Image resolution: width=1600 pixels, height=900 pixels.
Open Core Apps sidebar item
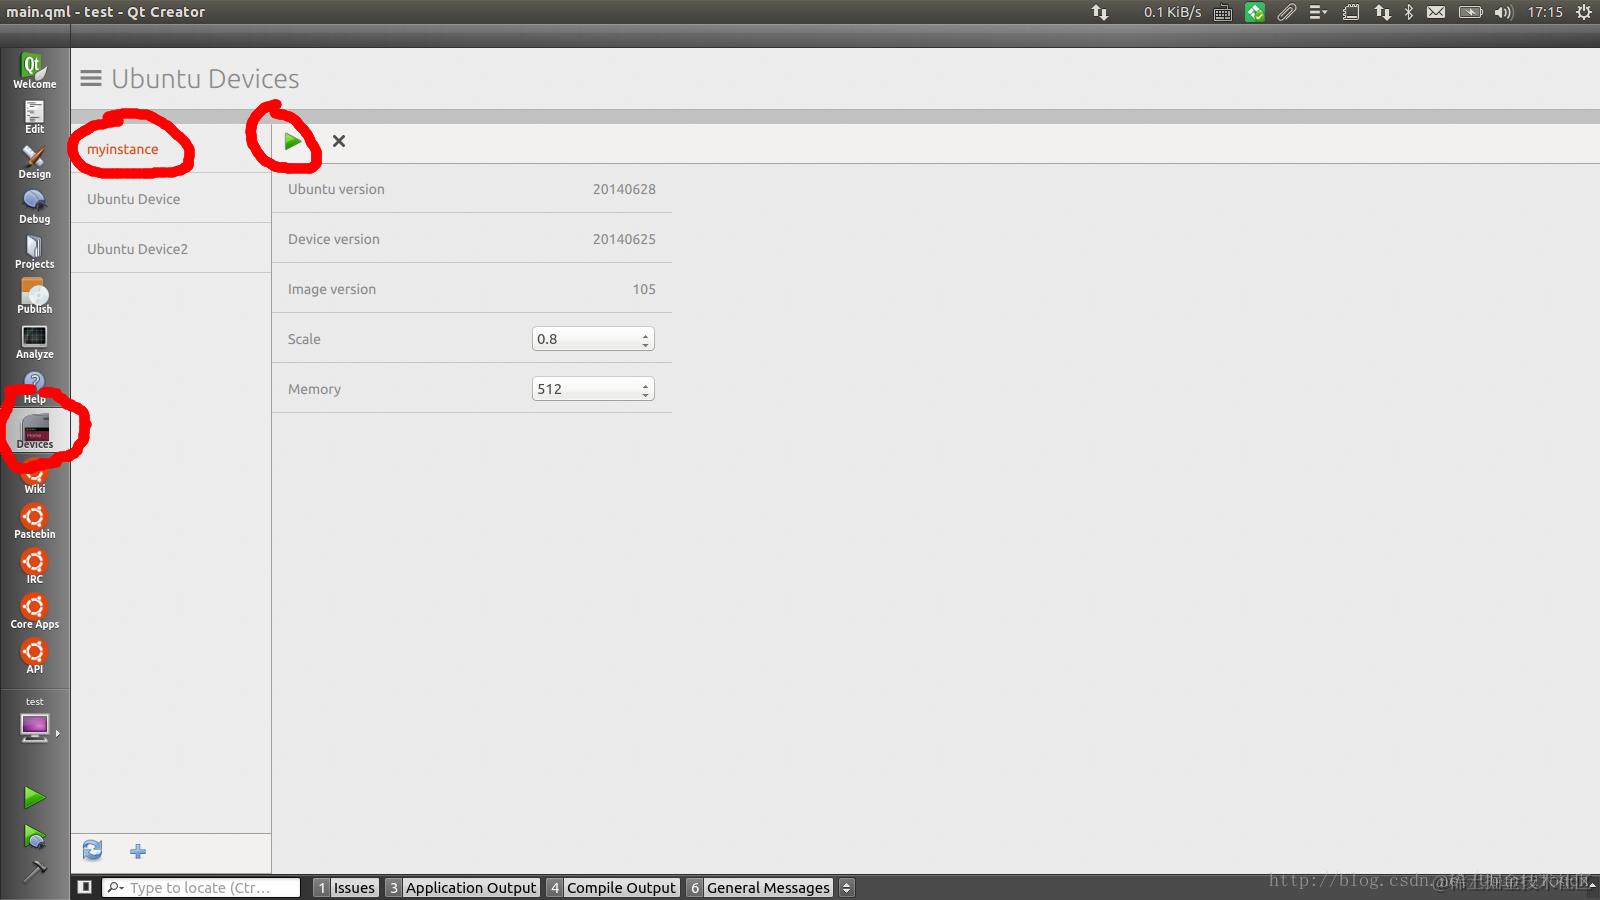point(34,612)
